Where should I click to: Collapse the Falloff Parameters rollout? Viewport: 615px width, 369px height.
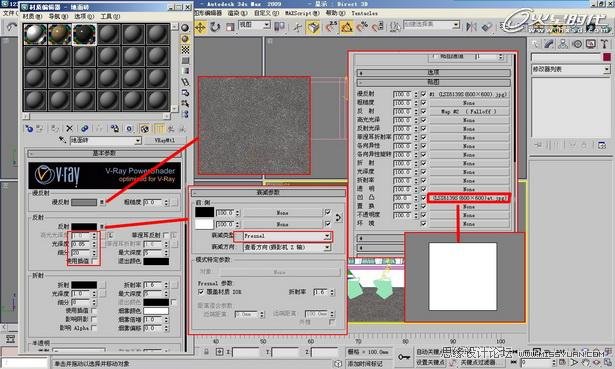click(268, 193)
